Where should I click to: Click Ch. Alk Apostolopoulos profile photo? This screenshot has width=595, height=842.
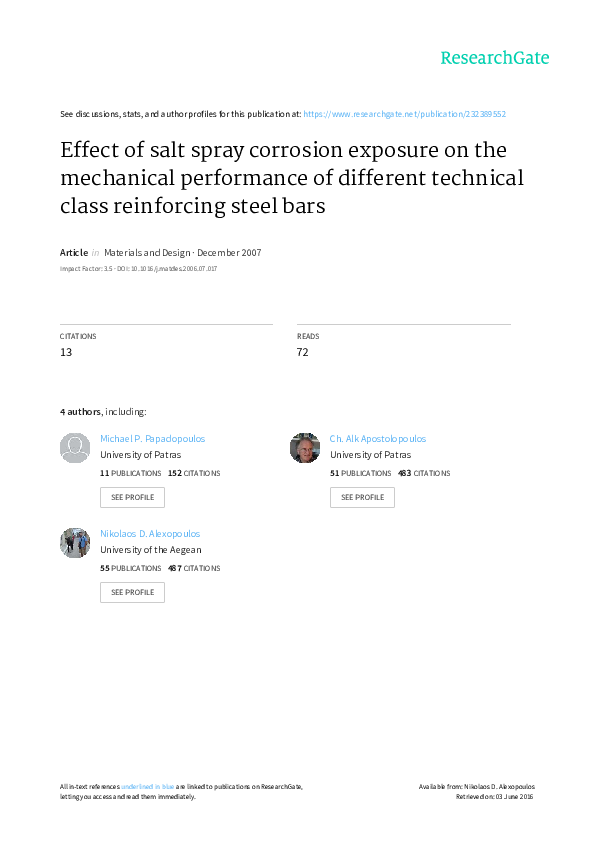point(304,448)
